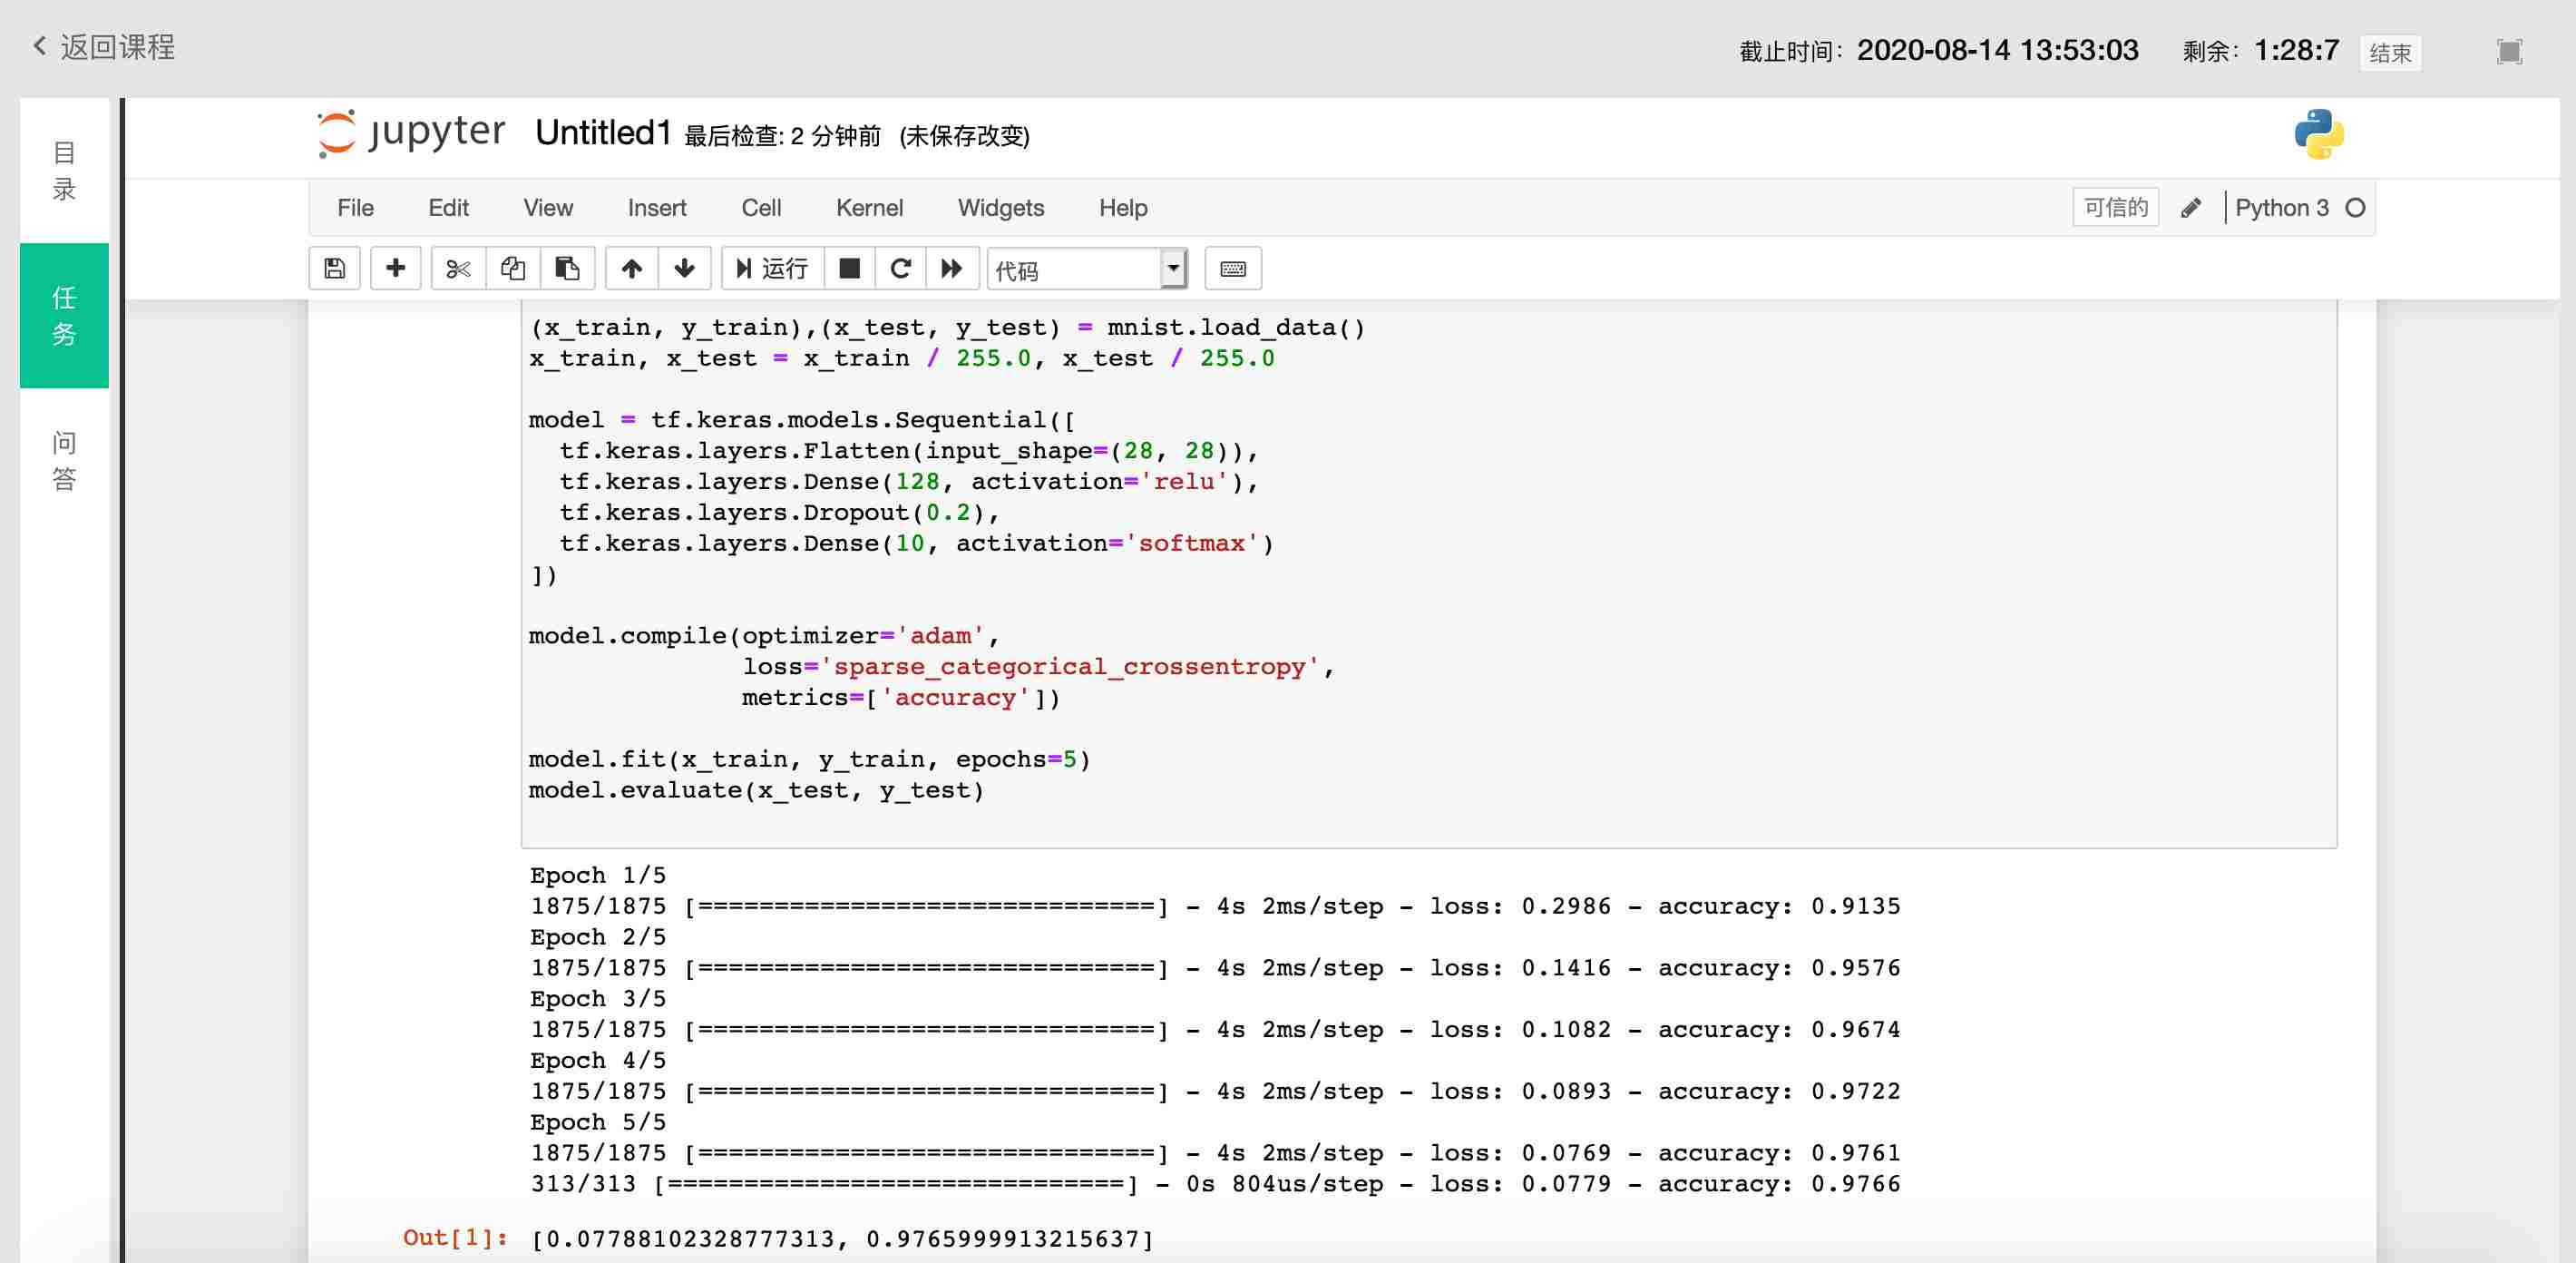Insert a cell below with the plus icon
Screen dimensions: 2576x1263
(396, 269)
